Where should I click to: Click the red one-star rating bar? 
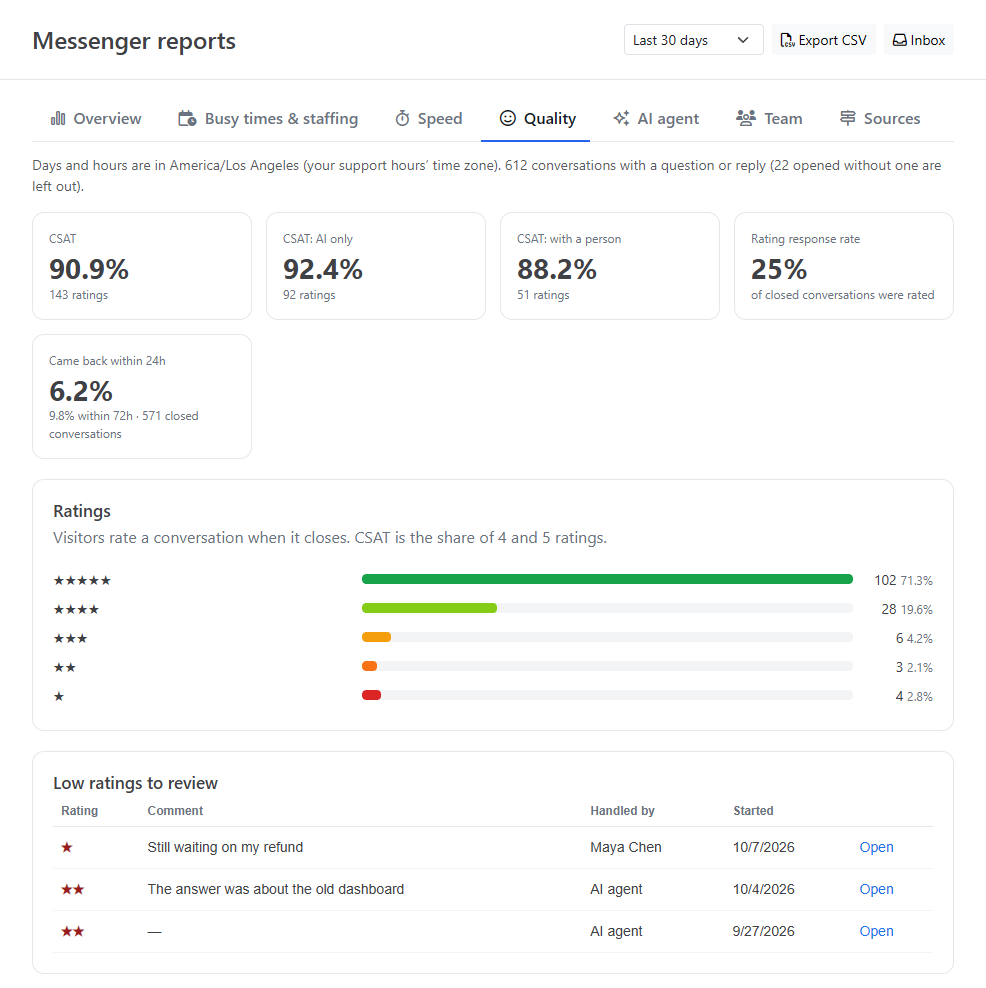[x=371, y=695]
